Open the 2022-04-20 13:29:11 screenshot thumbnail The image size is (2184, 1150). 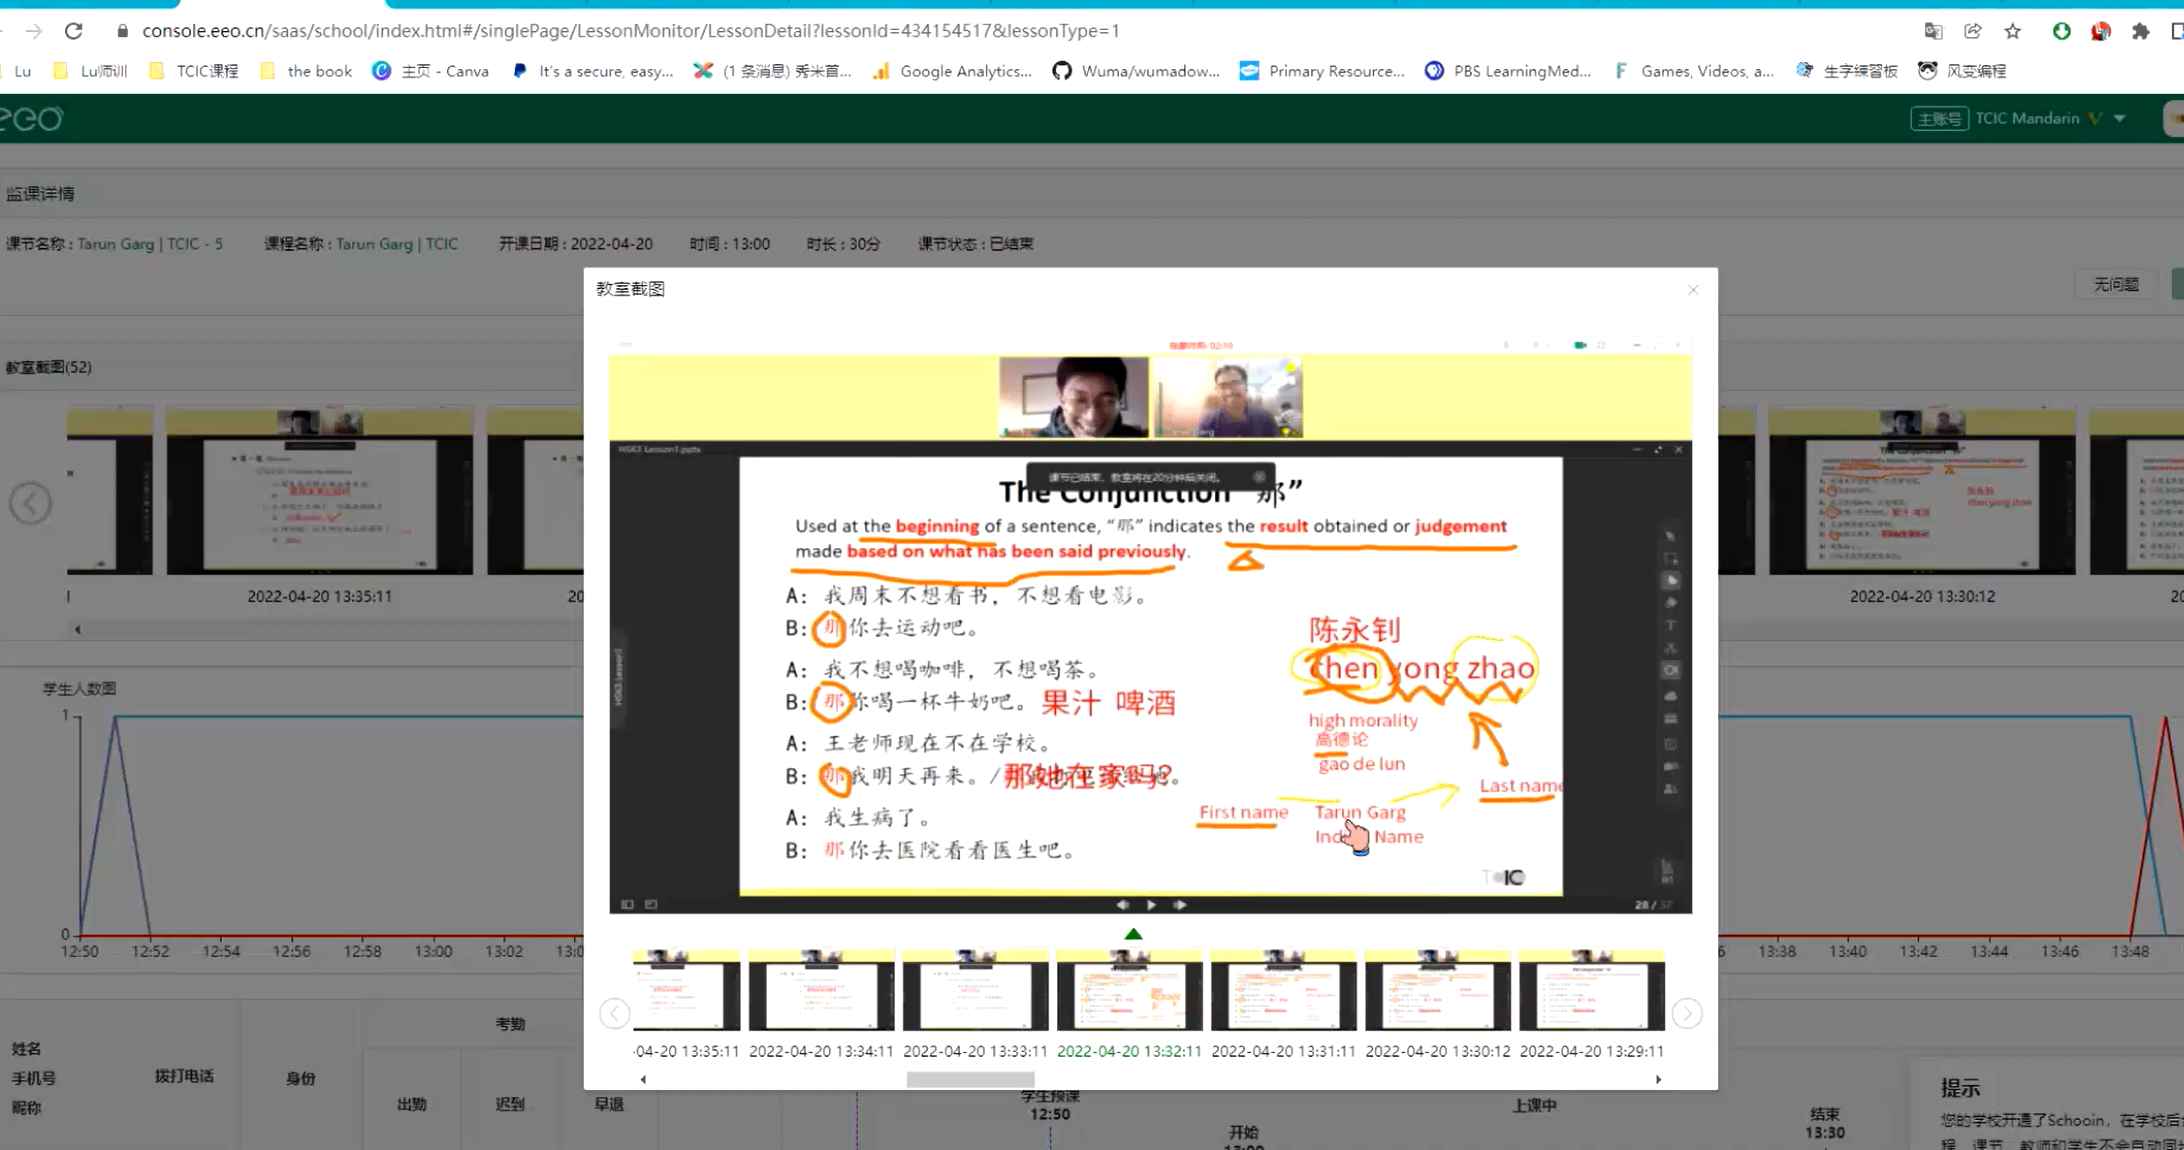tap(1591, 991)
